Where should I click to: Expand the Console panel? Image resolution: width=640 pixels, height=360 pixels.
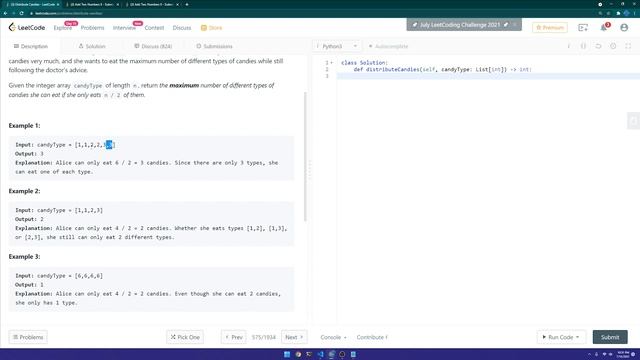[x=333, y=337]
